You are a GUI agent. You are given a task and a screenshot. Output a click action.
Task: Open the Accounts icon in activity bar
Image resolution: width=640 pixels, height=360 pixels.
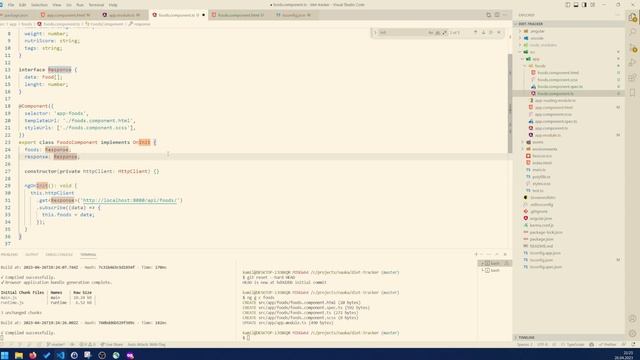click(633, 318)
